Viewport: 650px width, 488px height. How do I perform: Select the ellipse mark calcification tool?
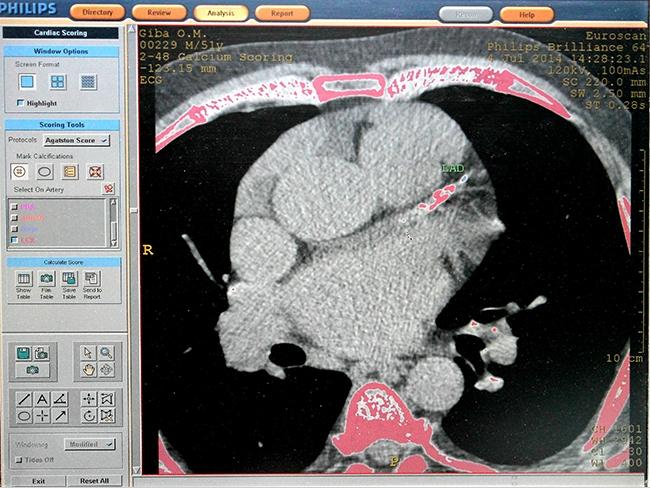pyautogui.click(x=44, y=172)
